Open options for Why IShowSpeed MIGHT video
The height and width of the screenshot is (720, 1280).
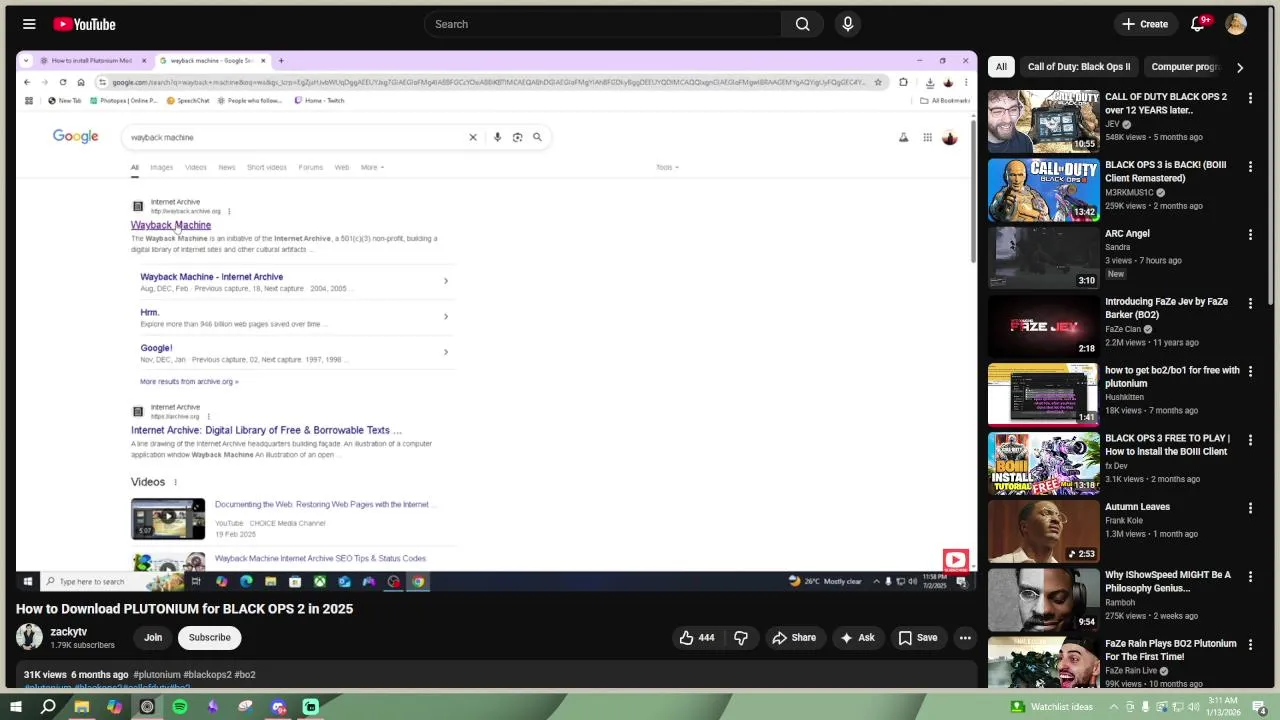[1250, 576]
